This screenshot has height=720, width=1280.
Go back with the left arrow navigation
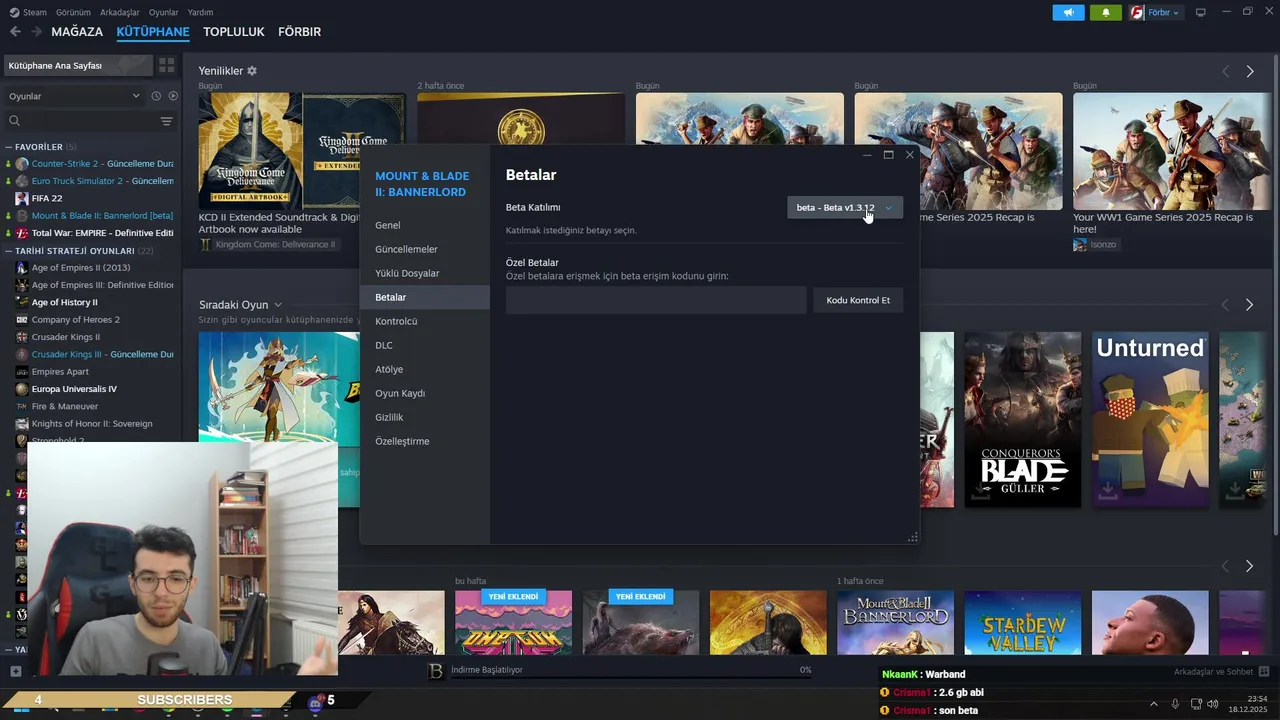pyautogui.click(x=15, y=32)
